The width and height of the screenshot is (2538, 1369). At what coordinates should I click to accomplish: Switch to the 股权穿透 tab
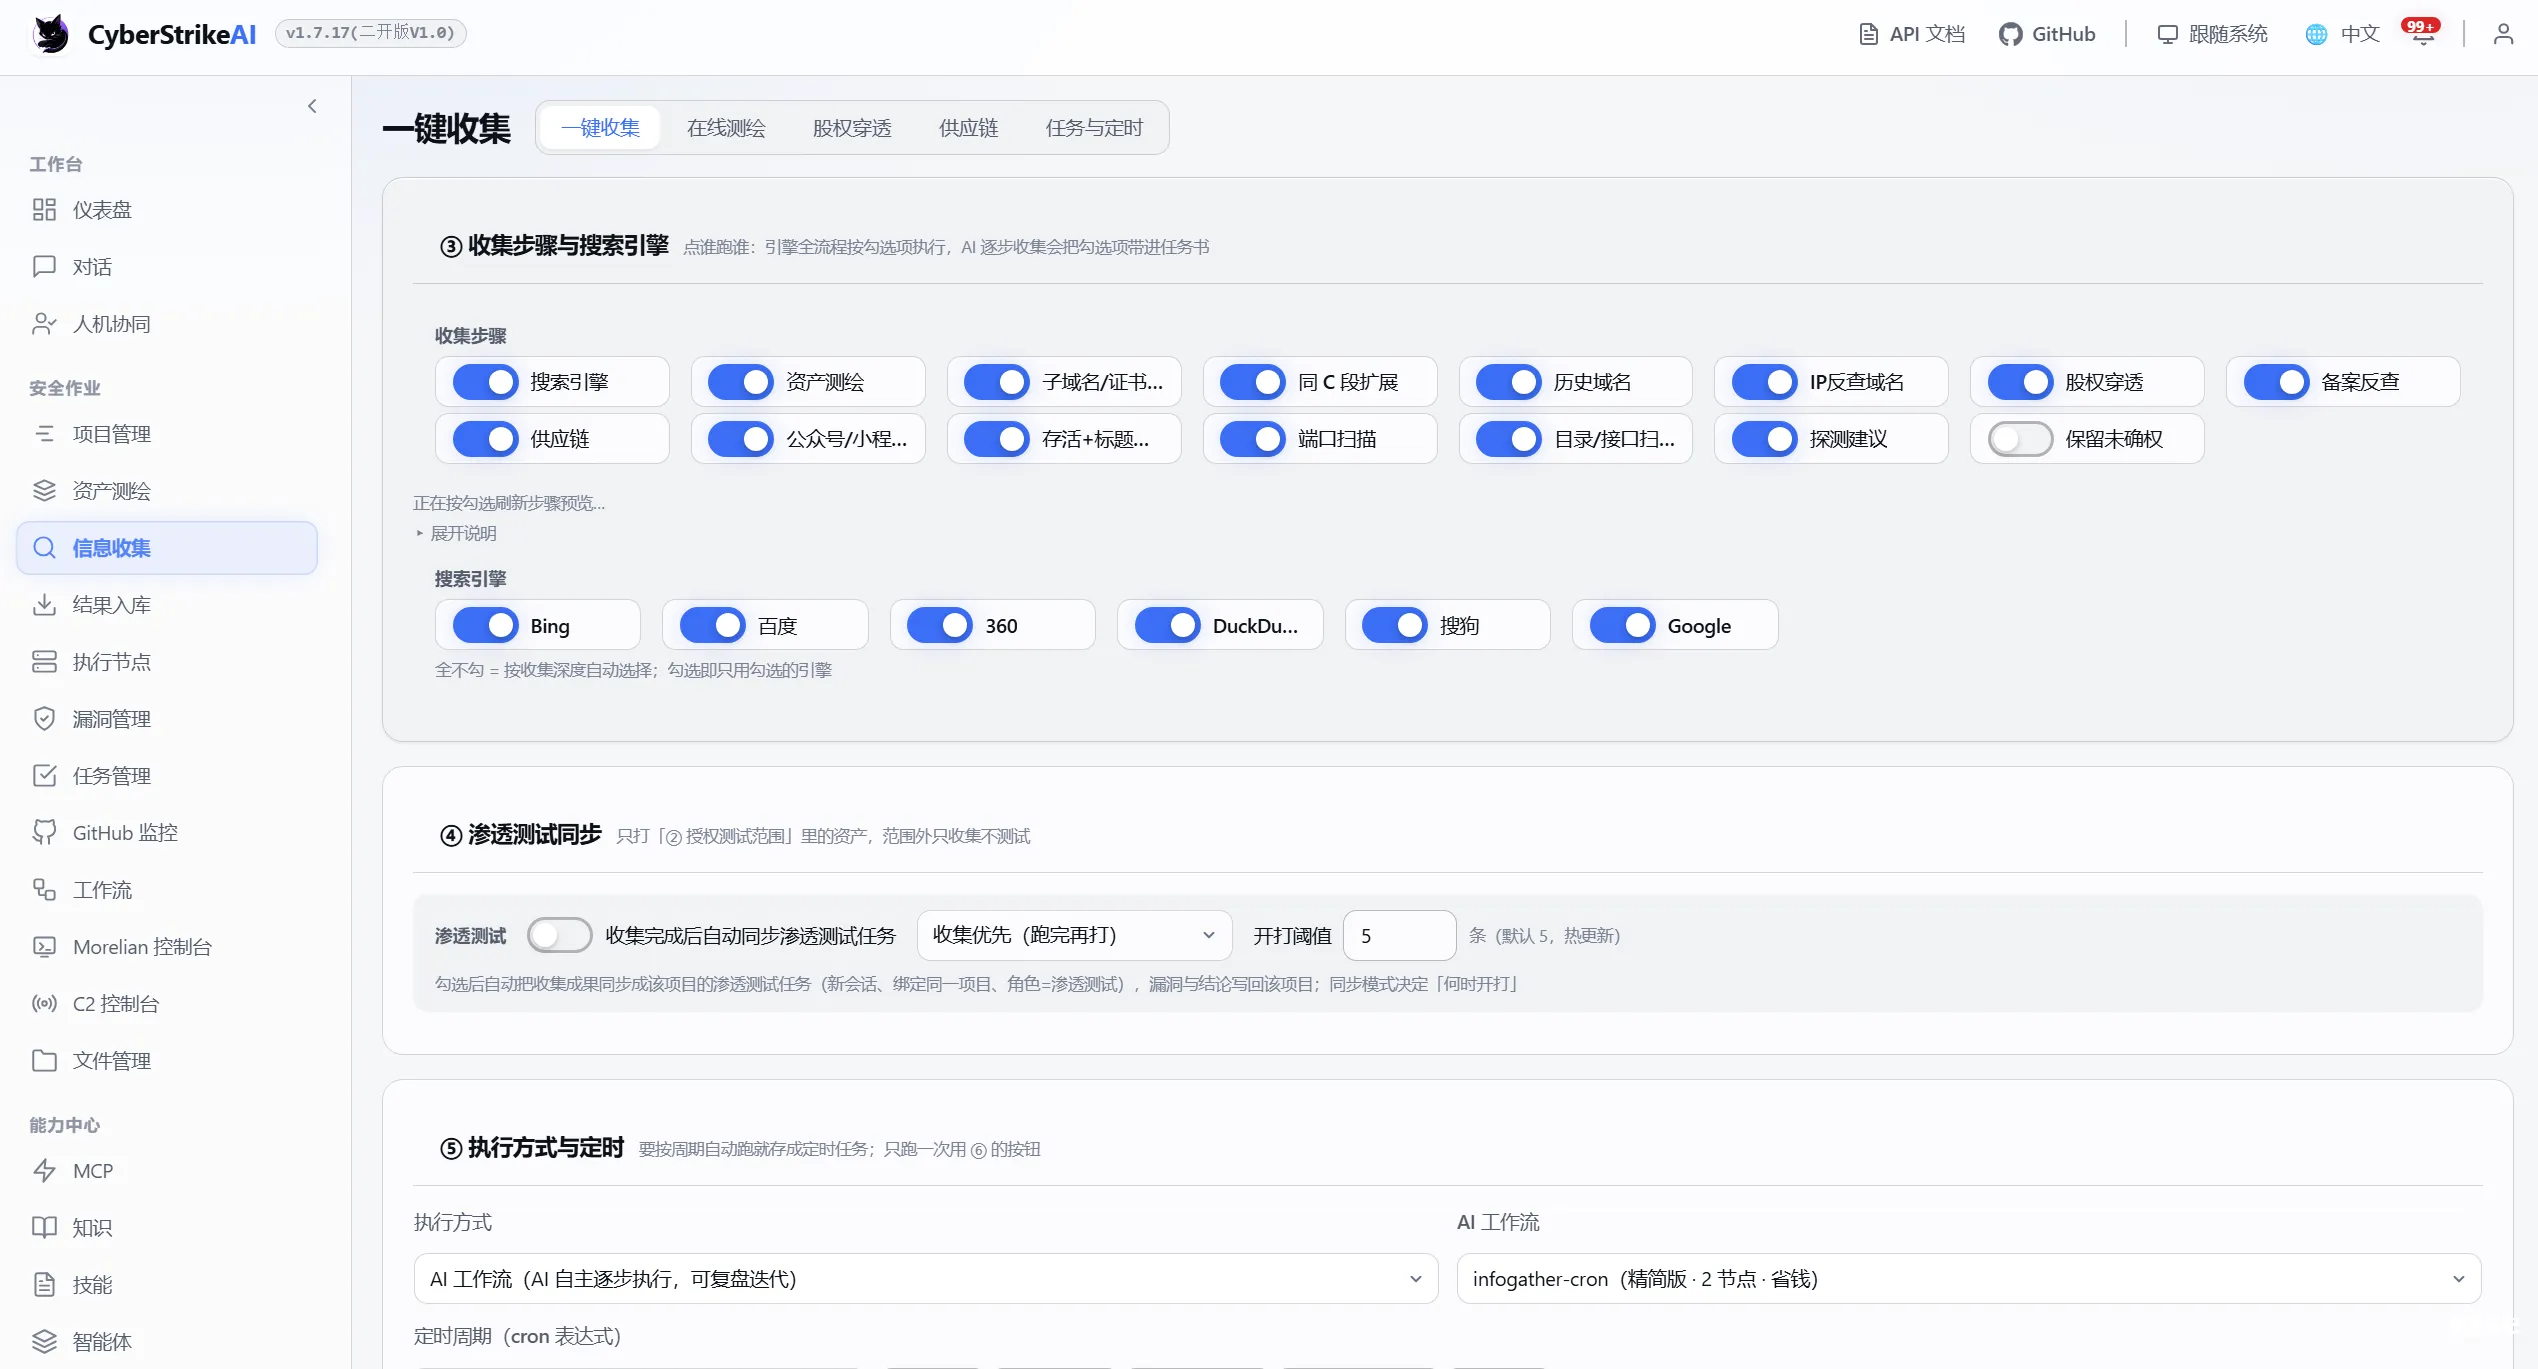pos(852,128)
